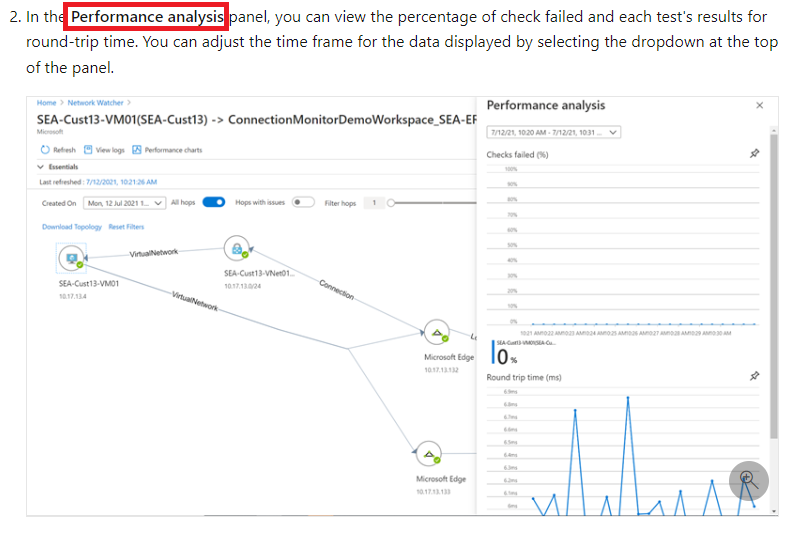Click the Home breadcrumb link

(x=46, y=103)
